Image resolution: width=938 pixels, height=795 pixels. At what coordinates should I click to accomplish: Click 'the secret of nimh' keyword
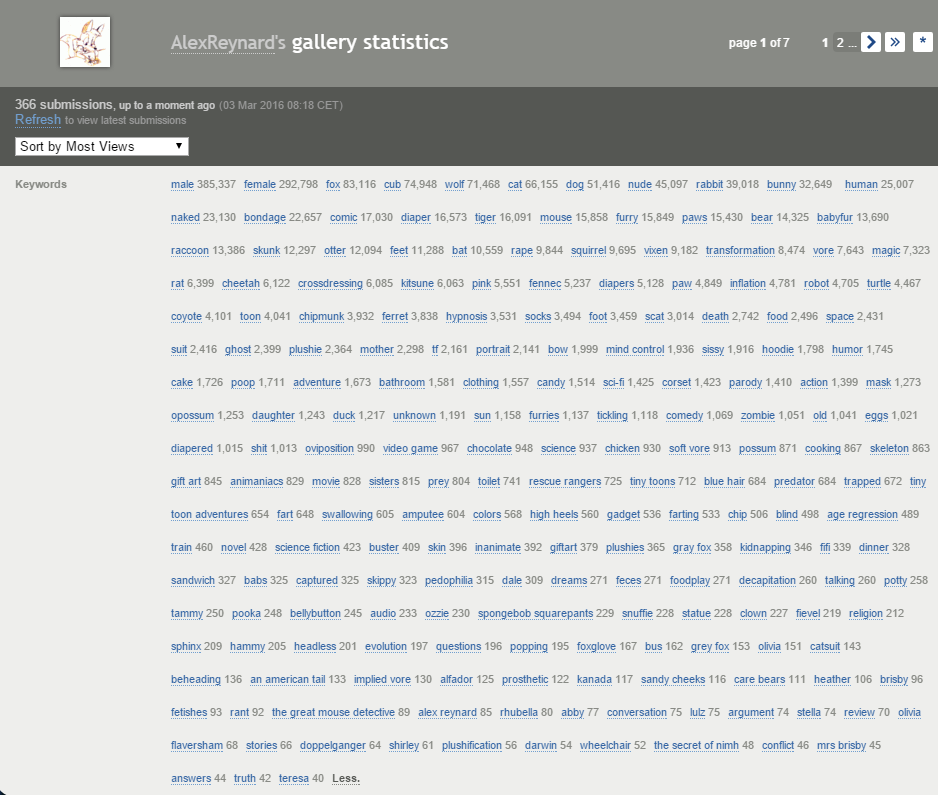(696, 745)
